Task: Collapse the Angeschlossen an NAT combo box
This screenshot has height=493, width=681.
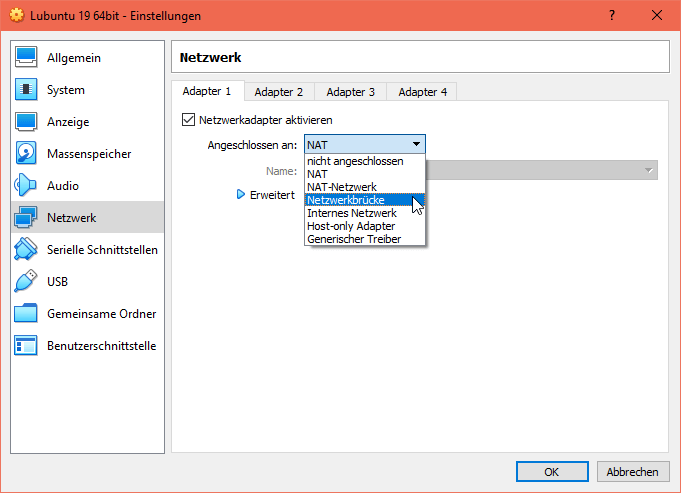Action: [x=365, y=144]
